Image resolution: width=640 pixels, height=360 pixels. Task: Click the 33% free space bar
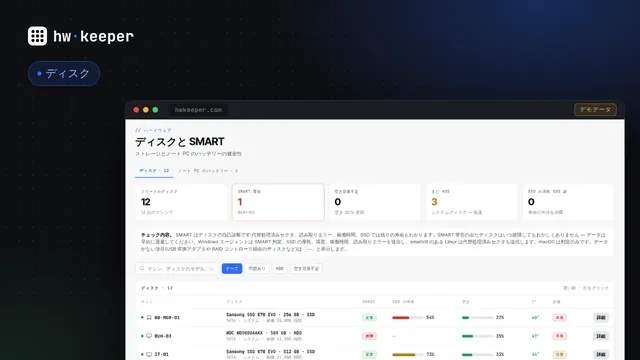click(477, 354)
